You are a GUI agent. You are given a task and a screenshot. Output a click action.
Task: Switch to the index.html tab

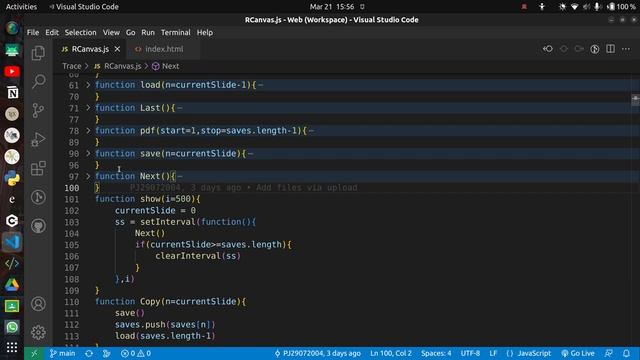coord(164,49)
